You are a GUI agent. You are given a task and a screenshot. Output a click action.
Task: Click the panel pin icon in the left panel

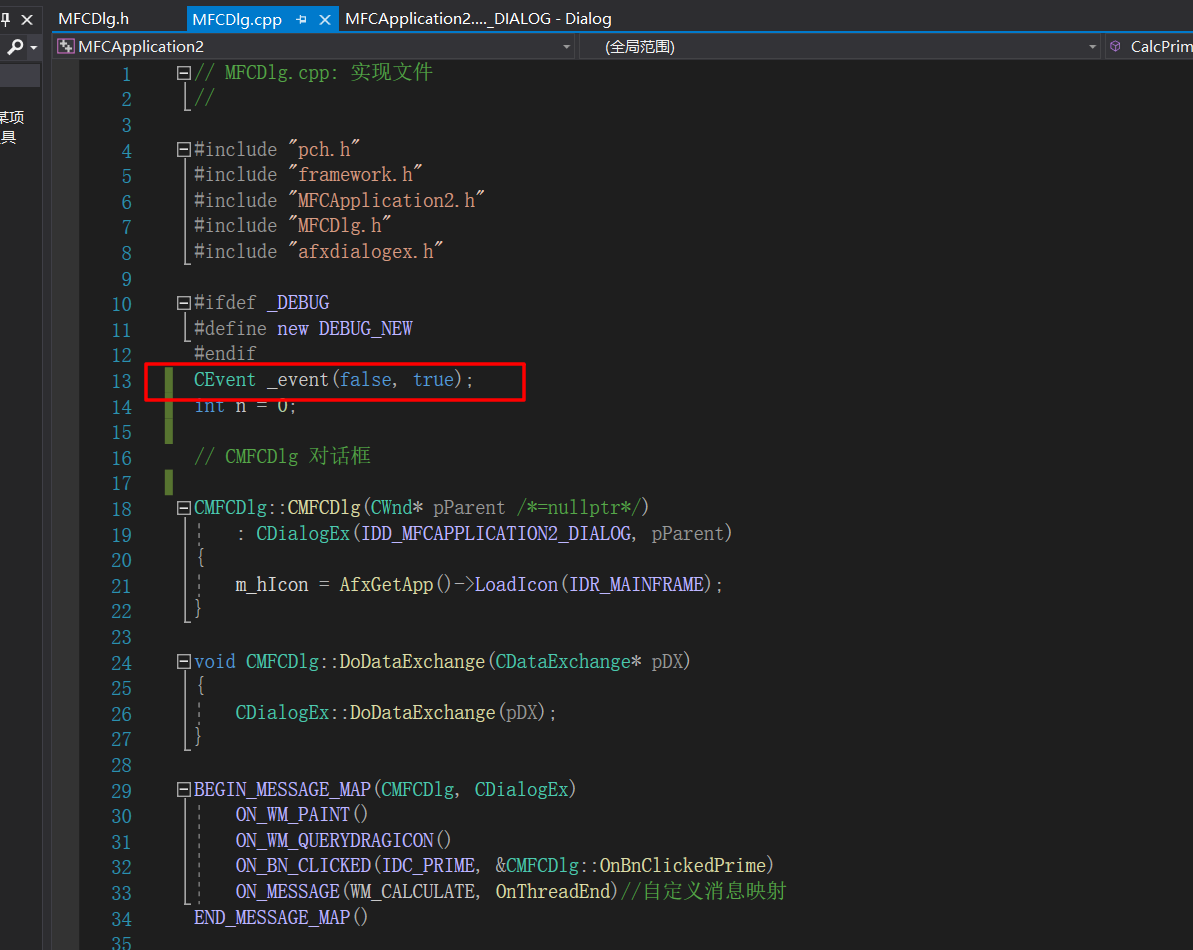pyautogui.click(x=5, y=19)
